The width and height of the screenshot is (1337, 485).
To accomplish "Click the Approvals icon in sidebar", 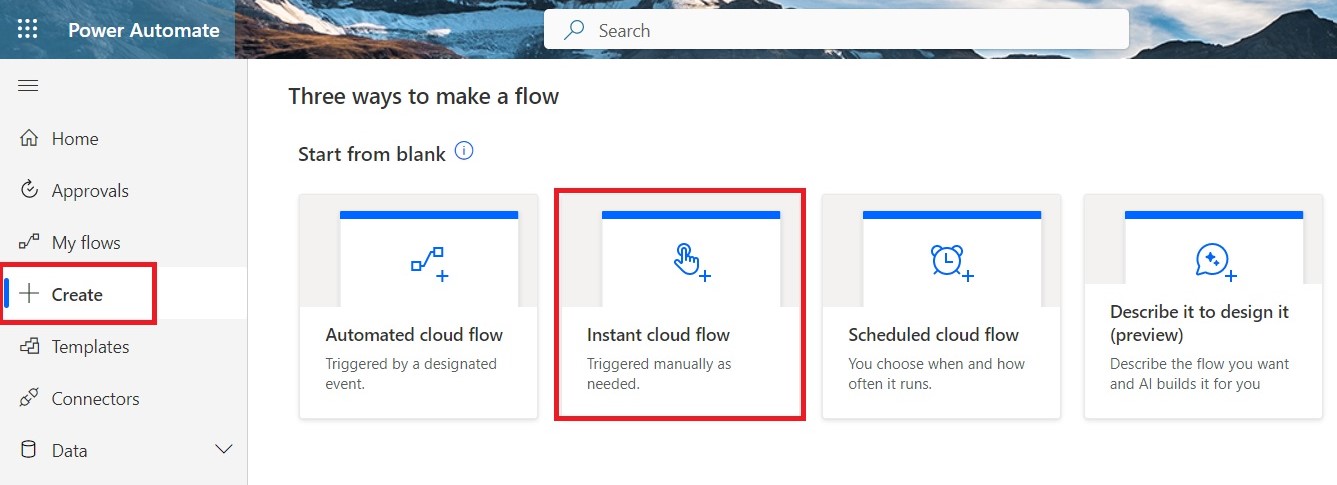I will point(29,190).
